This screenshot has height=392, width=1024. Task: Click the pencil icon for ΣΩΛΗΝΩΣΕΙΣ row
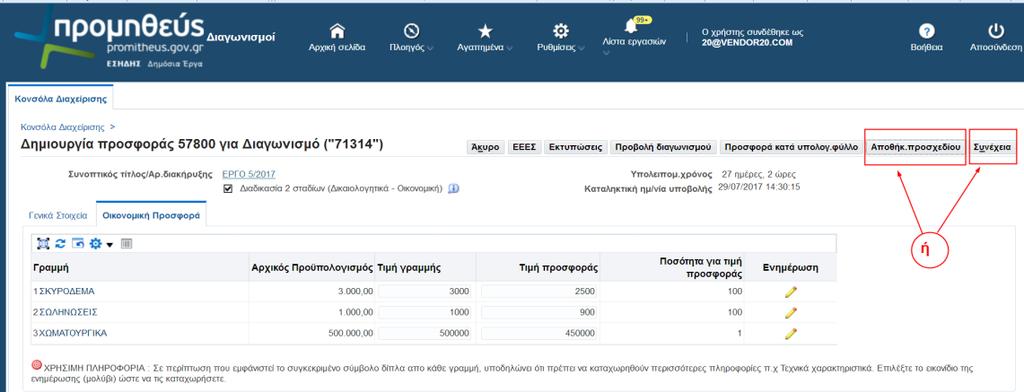pyautogui.click(x=790, y=312)
